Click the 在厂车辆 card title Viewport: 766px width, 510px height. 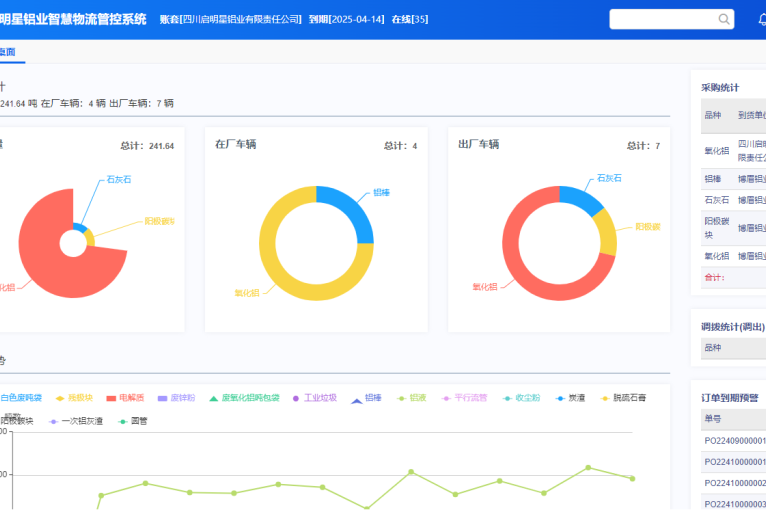pos(236,144)
